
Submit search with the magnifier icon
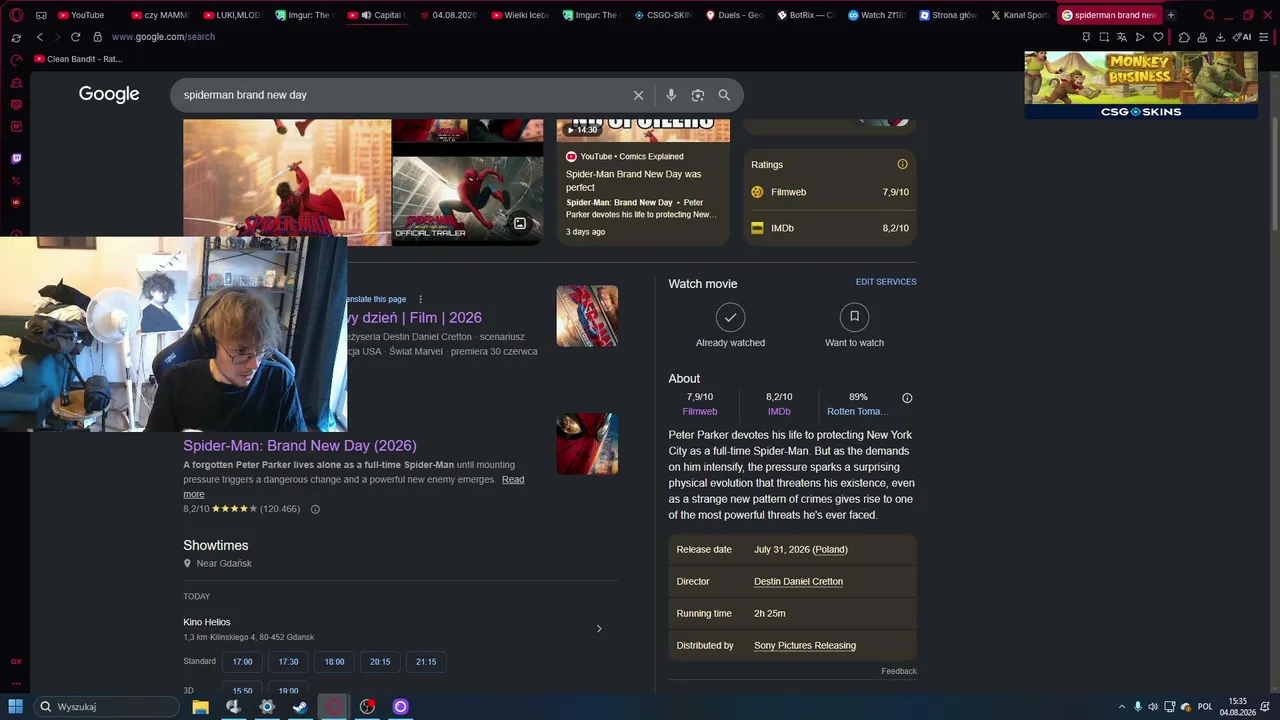(724, 95)
